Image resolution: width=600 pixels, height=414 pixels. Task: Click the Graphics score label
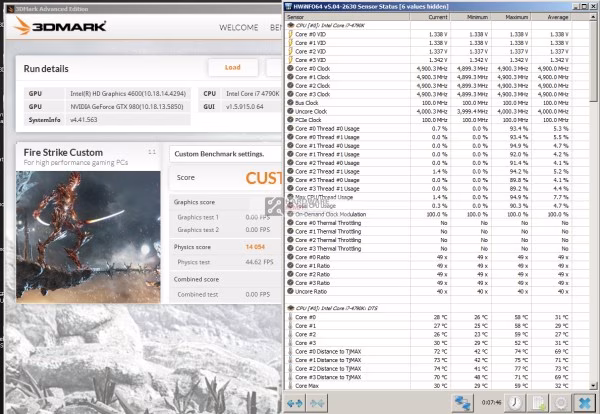(x=194, y=202)
